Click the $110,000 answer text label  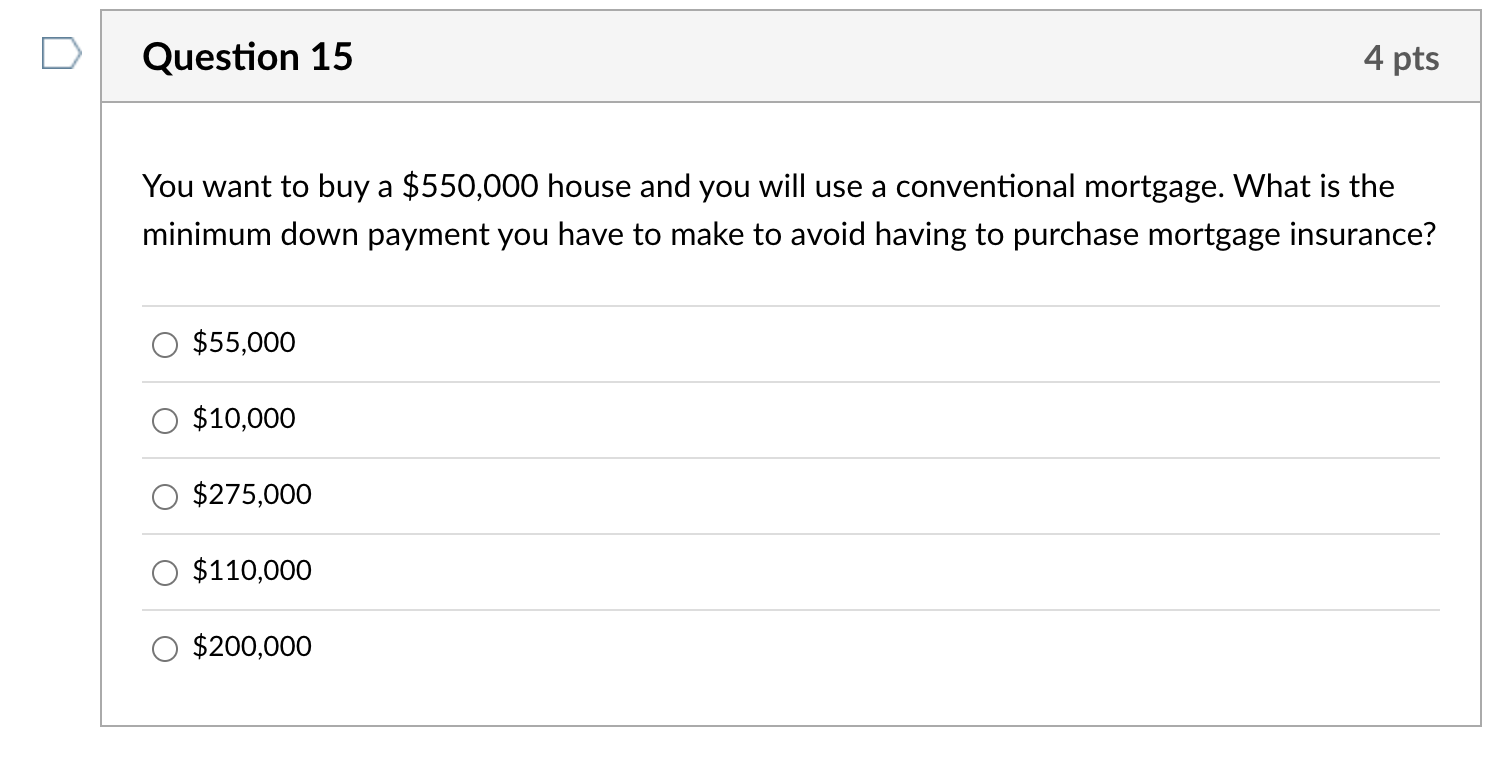(251, 571)
